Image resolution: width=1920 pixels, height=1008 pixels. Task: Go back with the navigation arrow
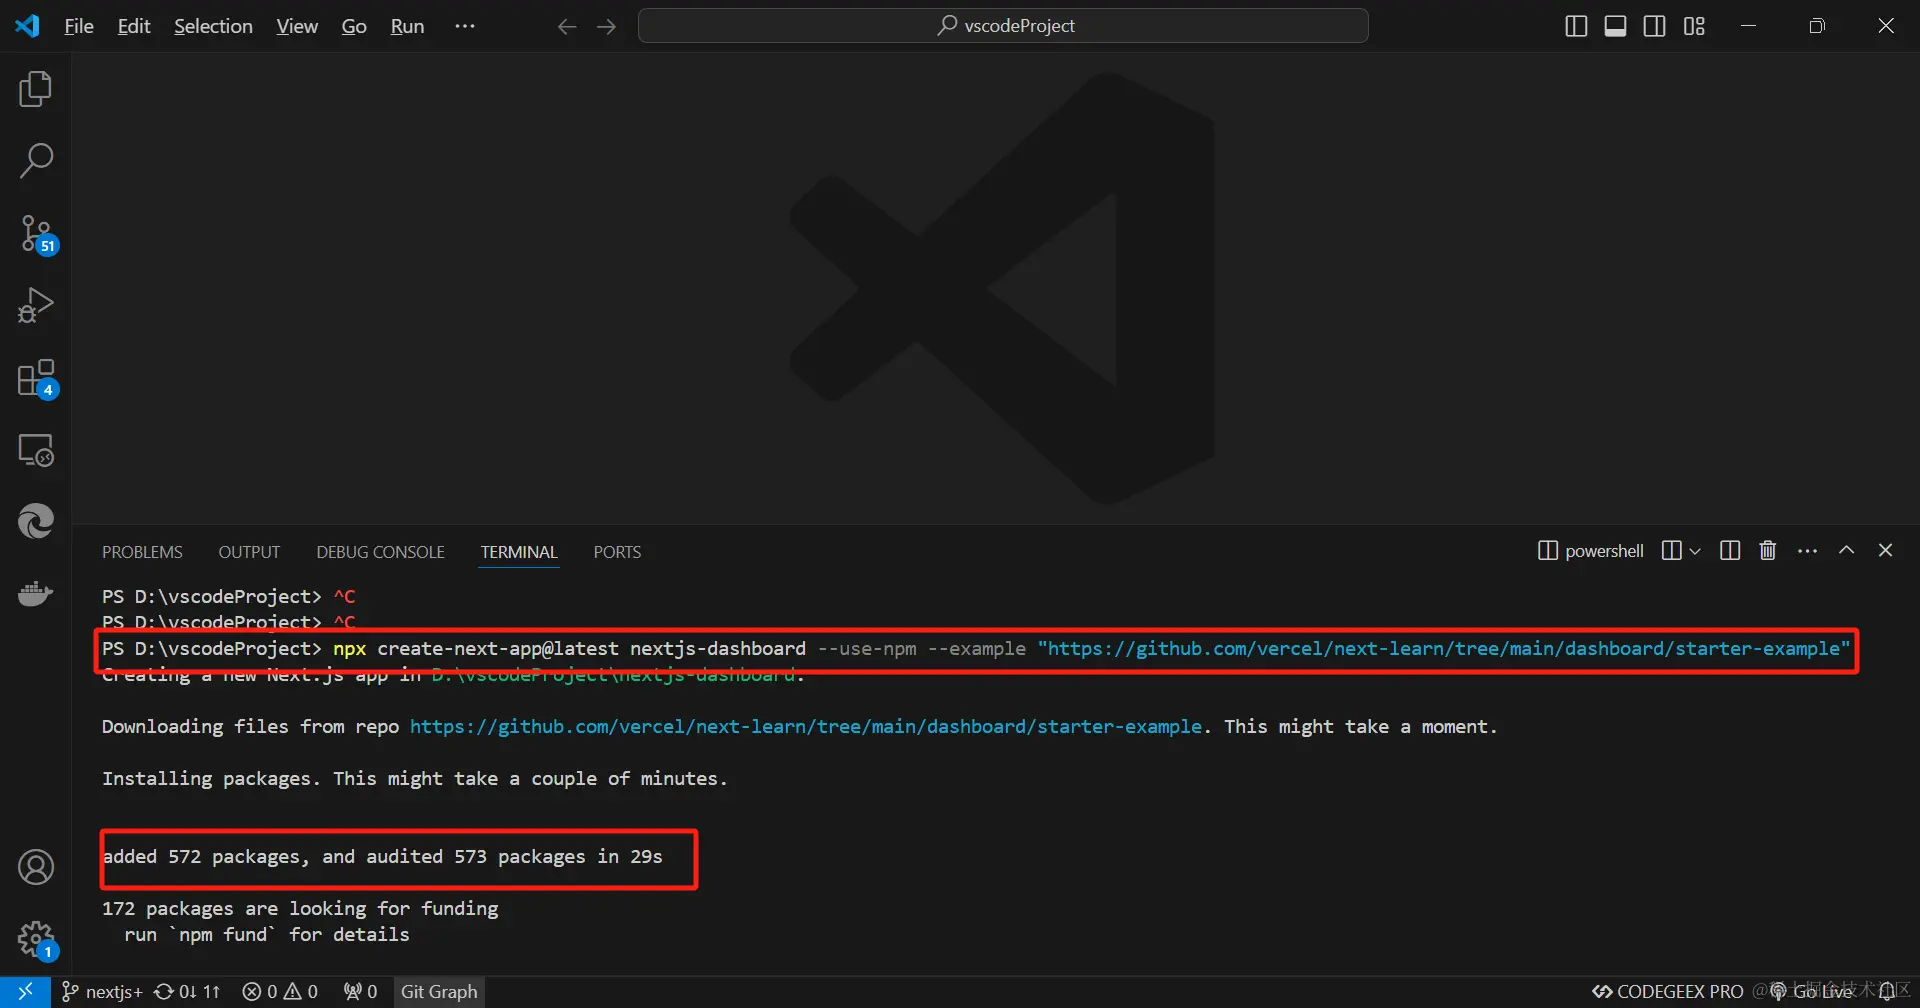pos(567,27)
